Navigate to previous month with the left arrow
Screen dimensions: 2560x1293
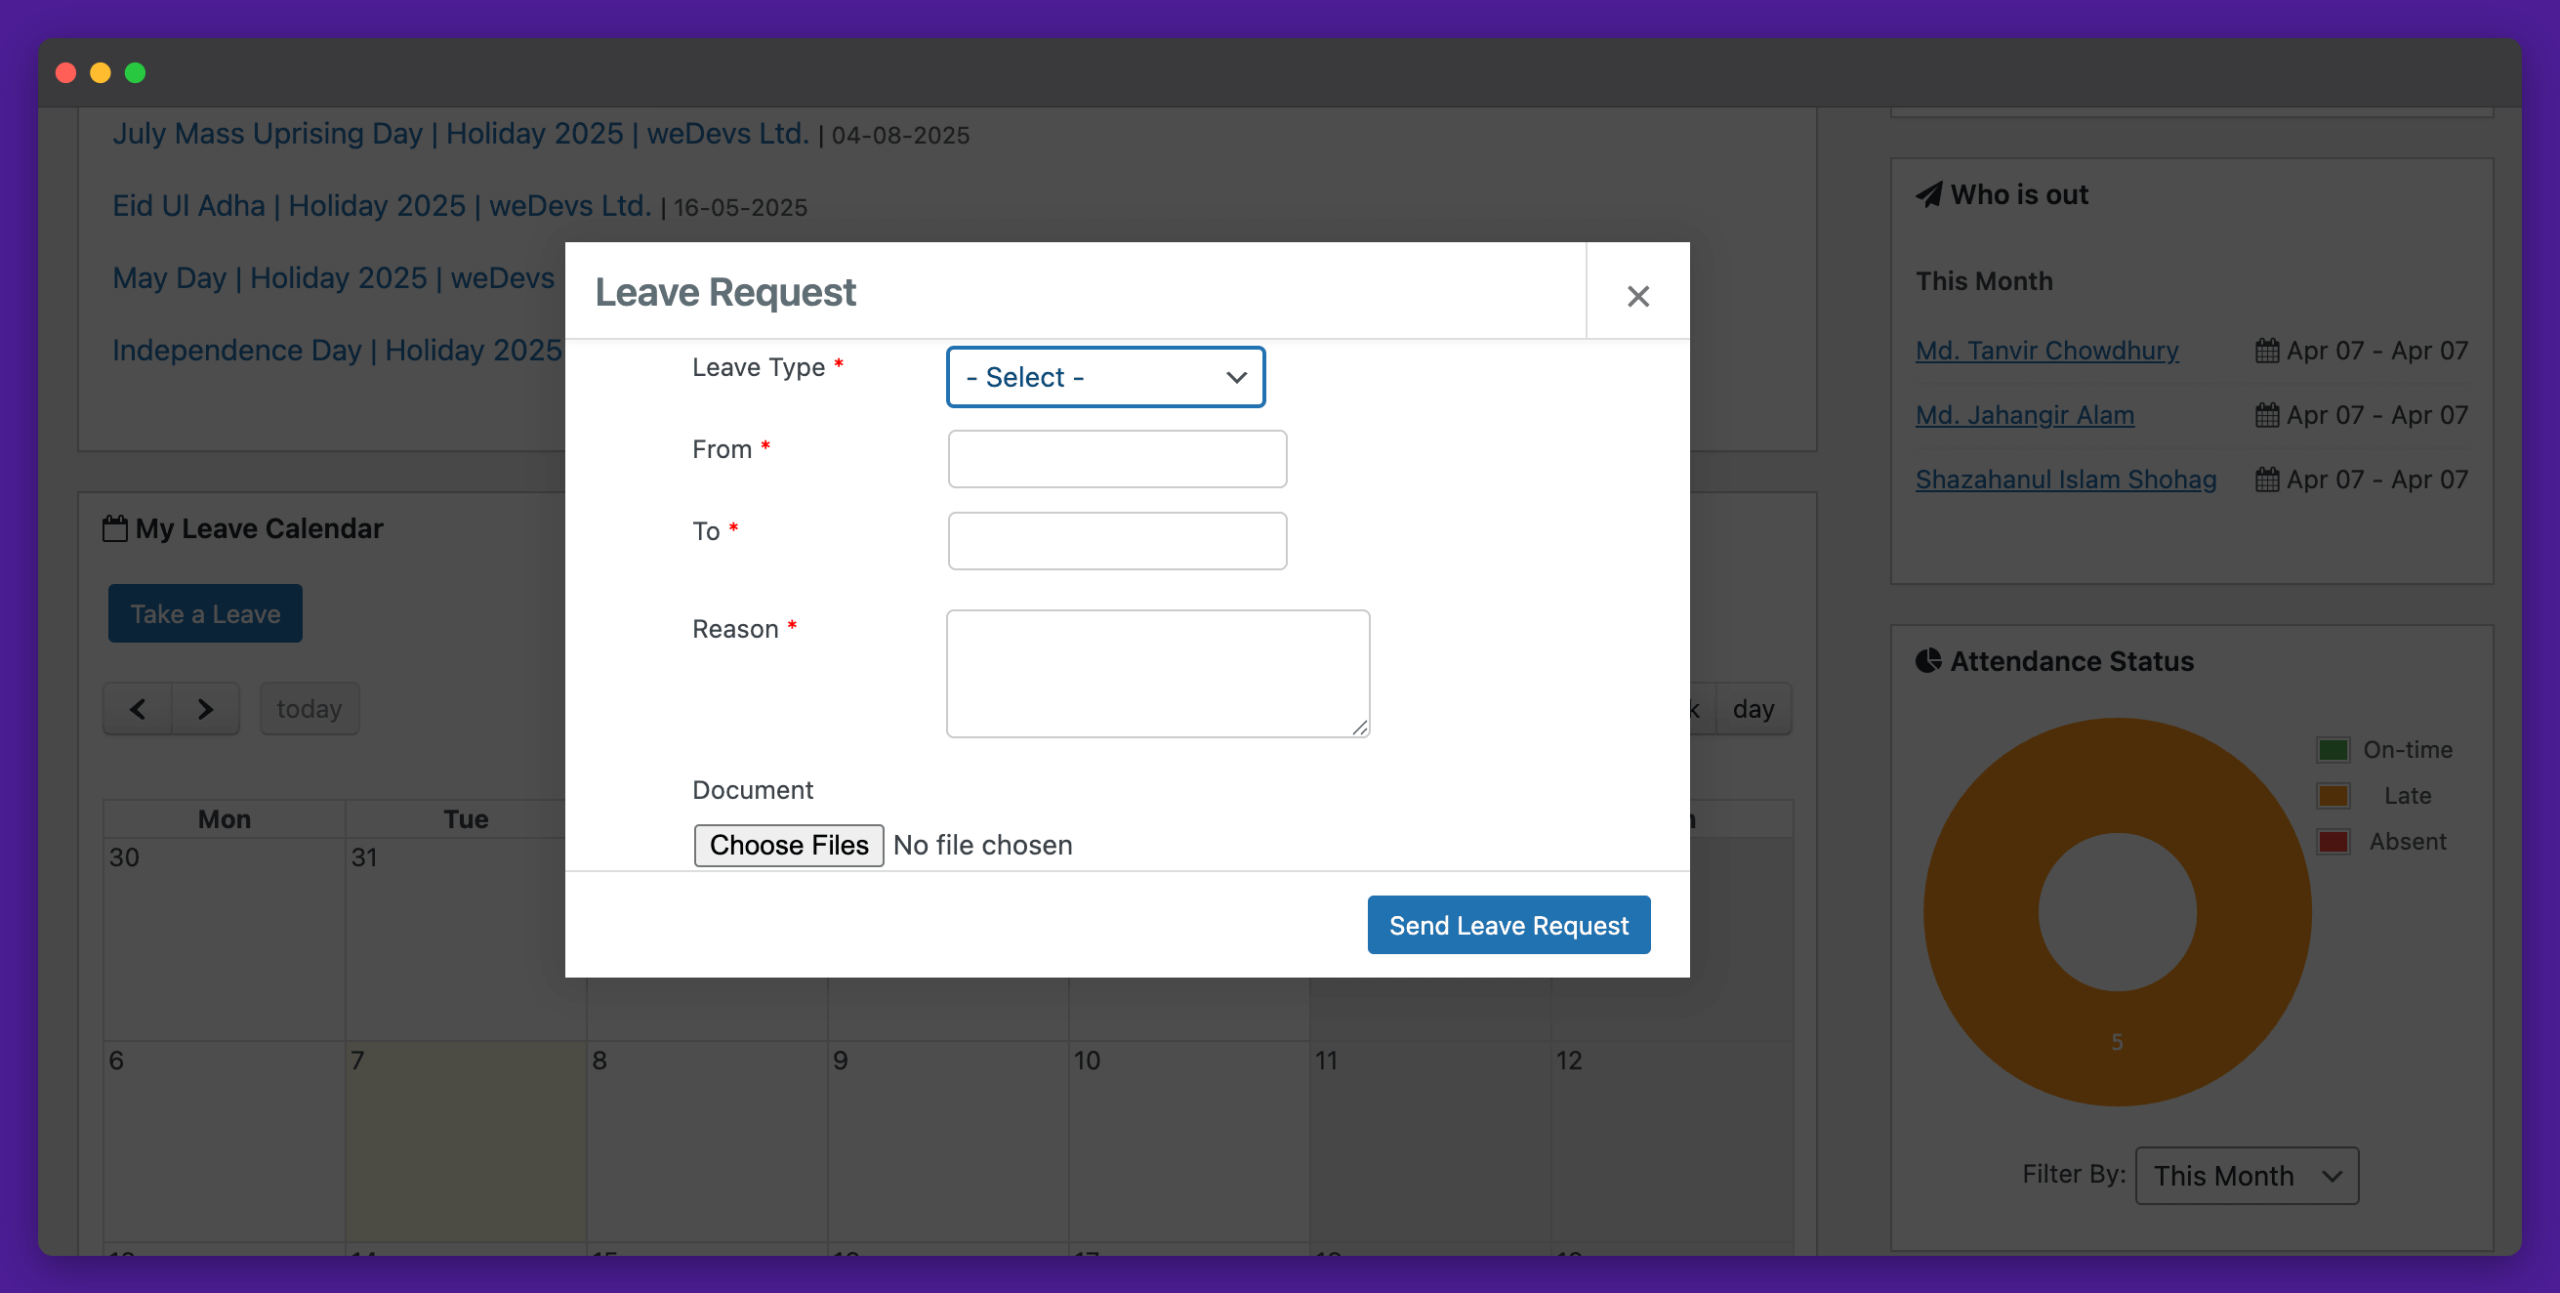[x=137, y=708]
